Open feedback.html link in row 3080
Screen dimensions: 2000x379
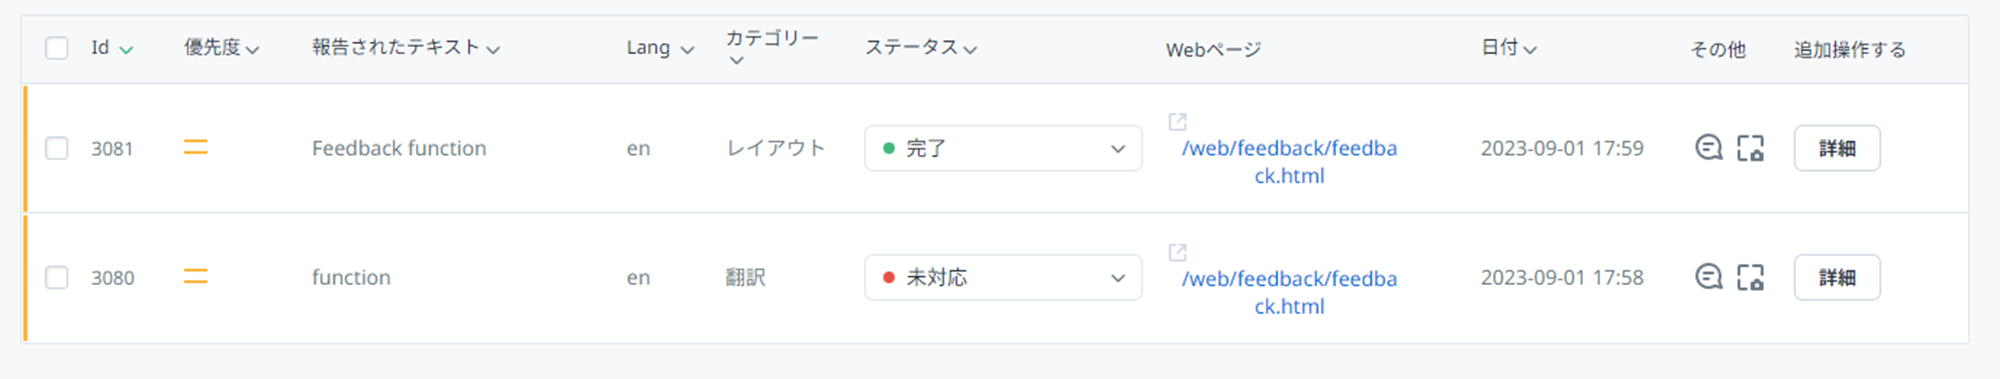(x=1289, y=292)
